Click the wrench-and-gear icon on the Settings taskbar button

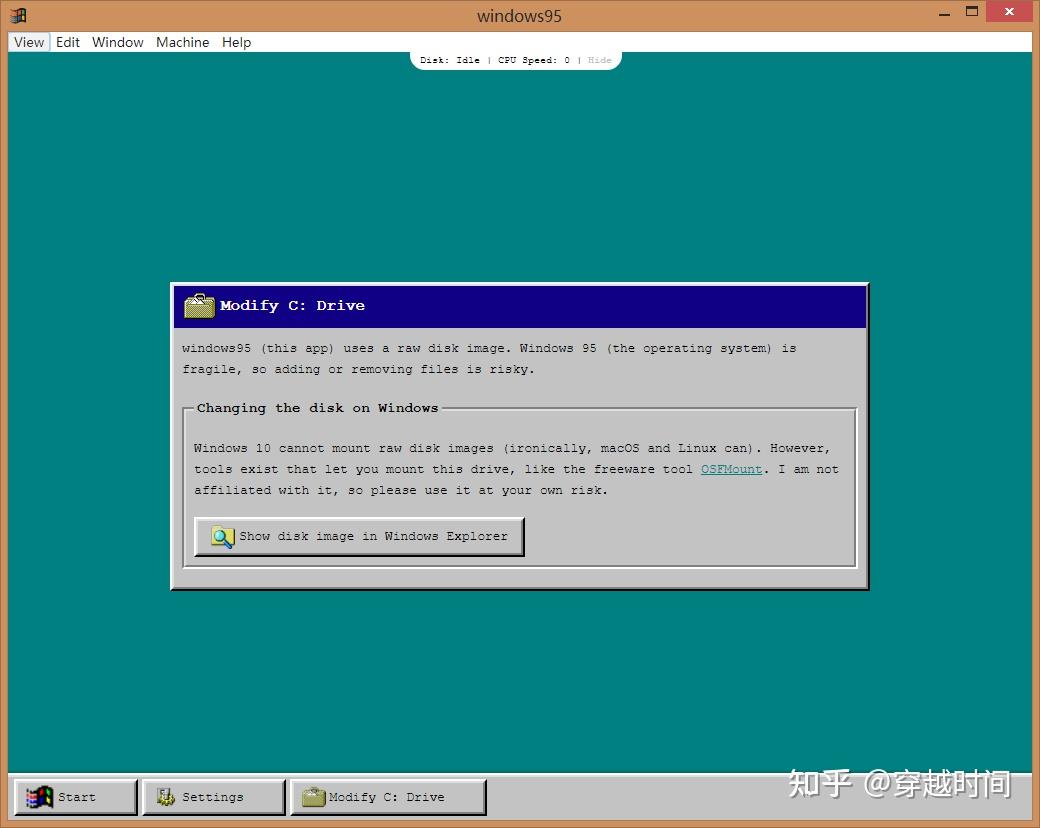pos(166,796)
